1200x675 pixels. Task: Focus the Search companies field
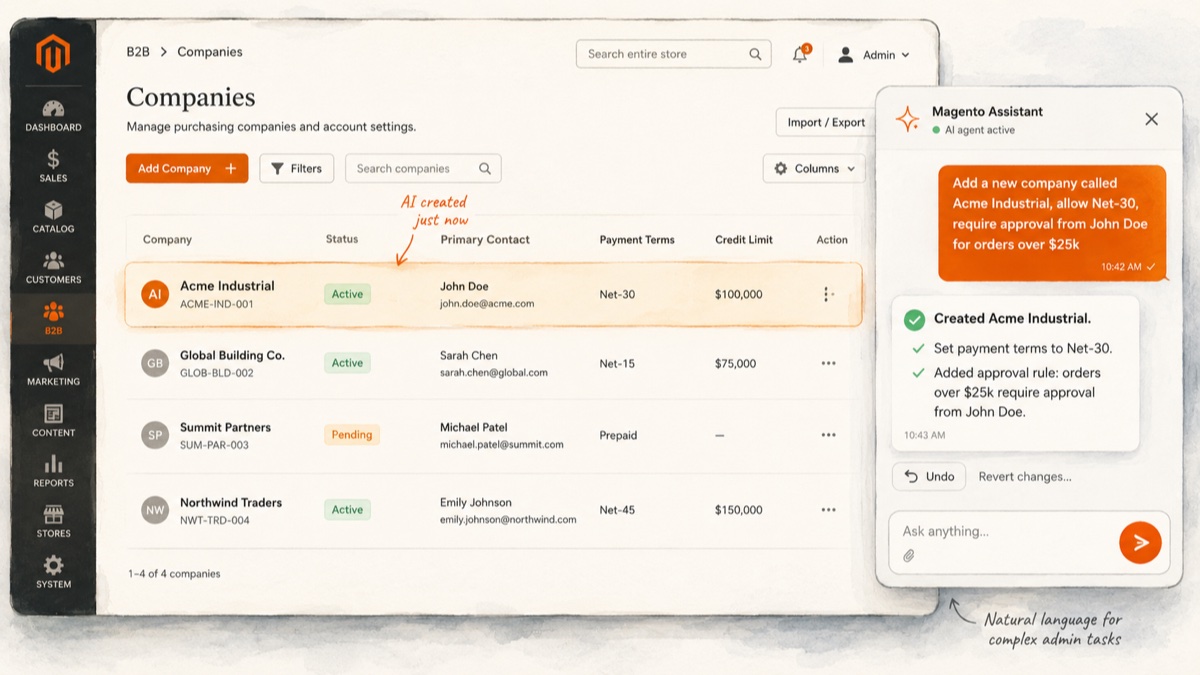[x=423, y=169]
